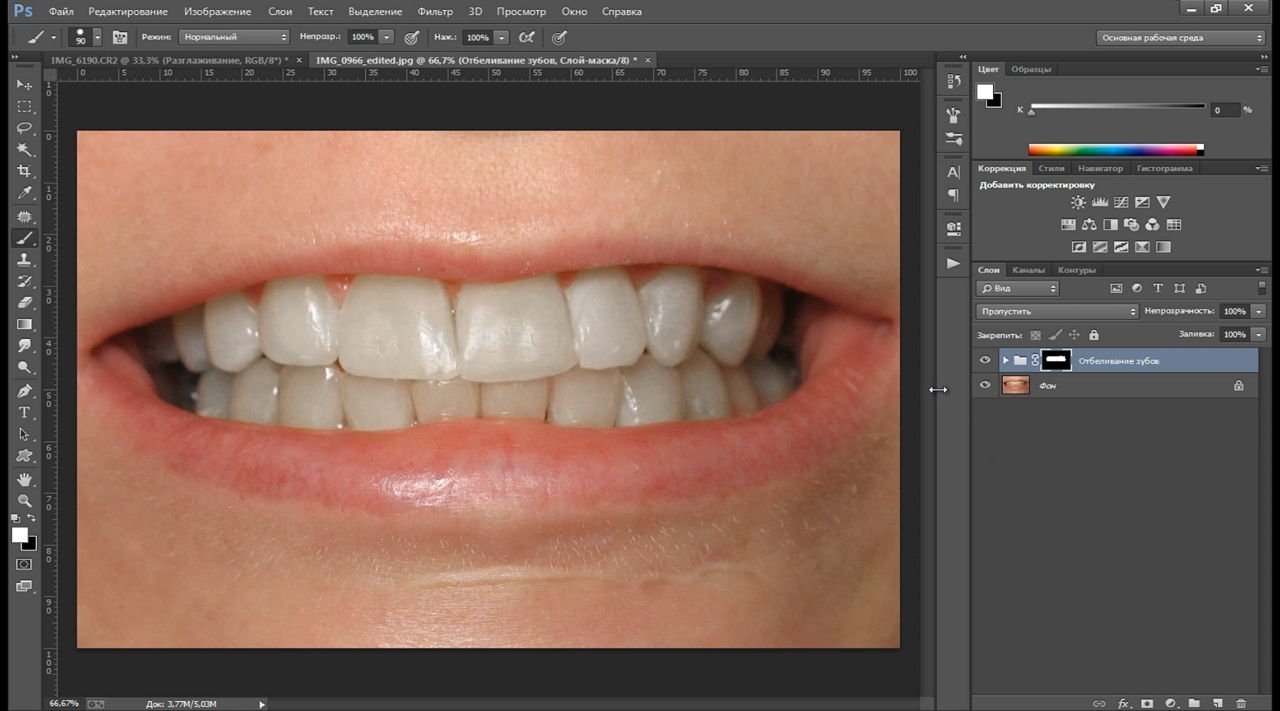
Task: Open the Непрозр. opacity dropdown arrow
Action: click(386, 37)
